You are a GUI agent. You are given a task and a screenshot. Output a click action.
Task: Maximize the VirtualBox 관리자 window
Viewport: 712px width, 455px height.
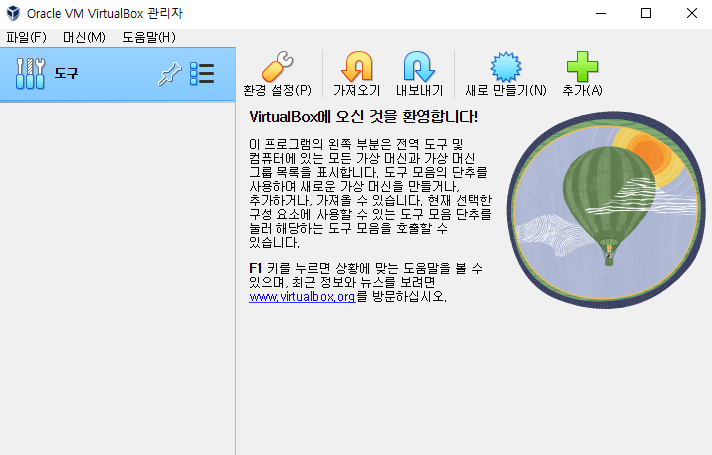[646, 13]
